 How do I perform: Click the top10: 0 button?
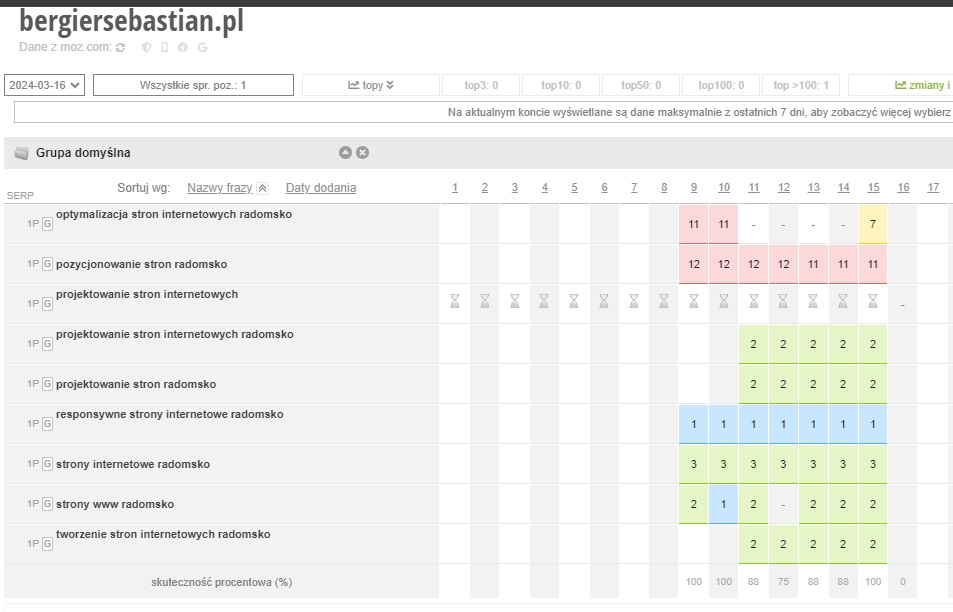click(560, 84)
